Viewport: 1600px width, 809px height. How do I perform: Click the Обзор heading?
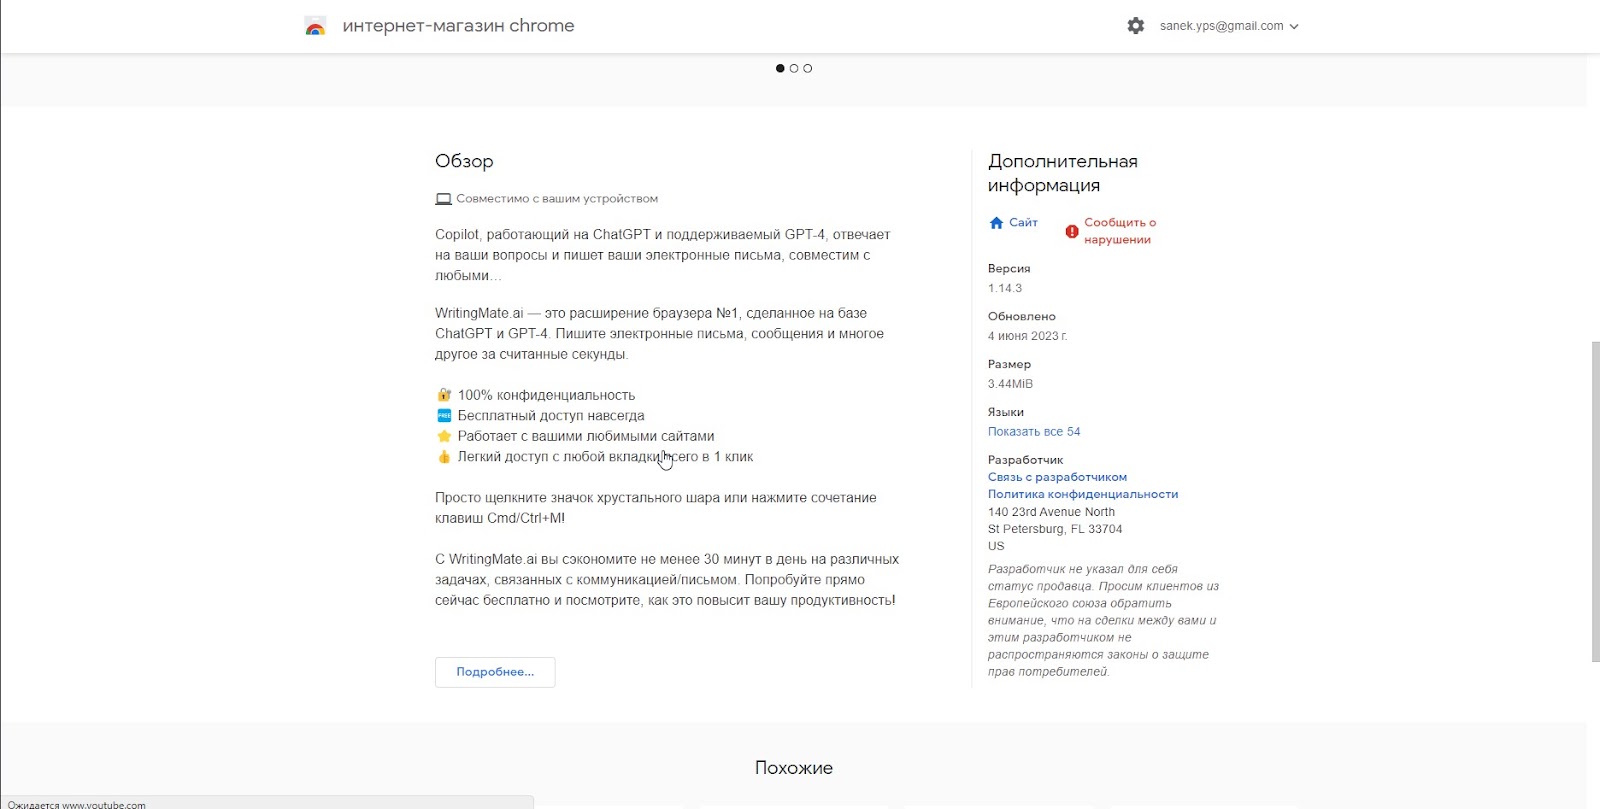(464, 161)
